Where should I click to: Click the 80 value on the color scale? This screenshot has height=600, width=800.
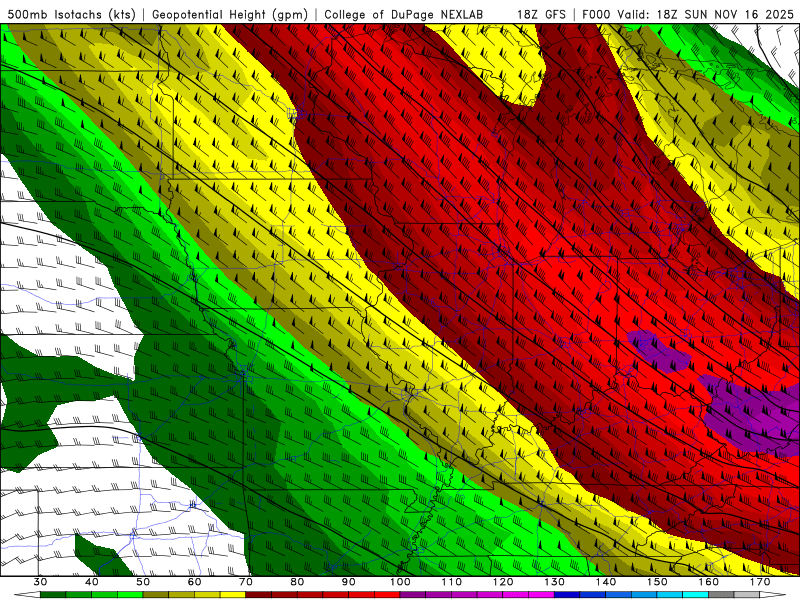(x=297, y=582)
